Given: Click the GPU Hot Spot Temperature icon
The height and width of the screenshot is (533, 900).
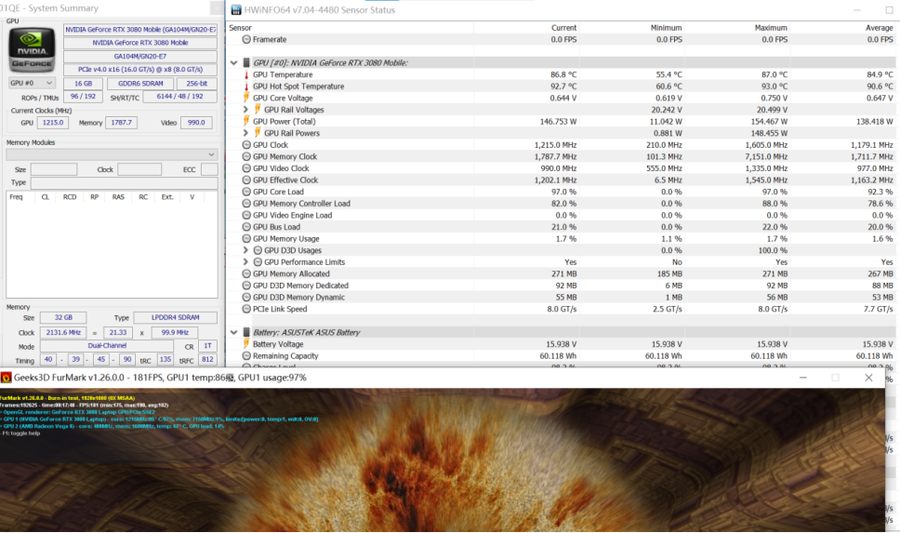Looking at the screenshot, I should [246, 87].
